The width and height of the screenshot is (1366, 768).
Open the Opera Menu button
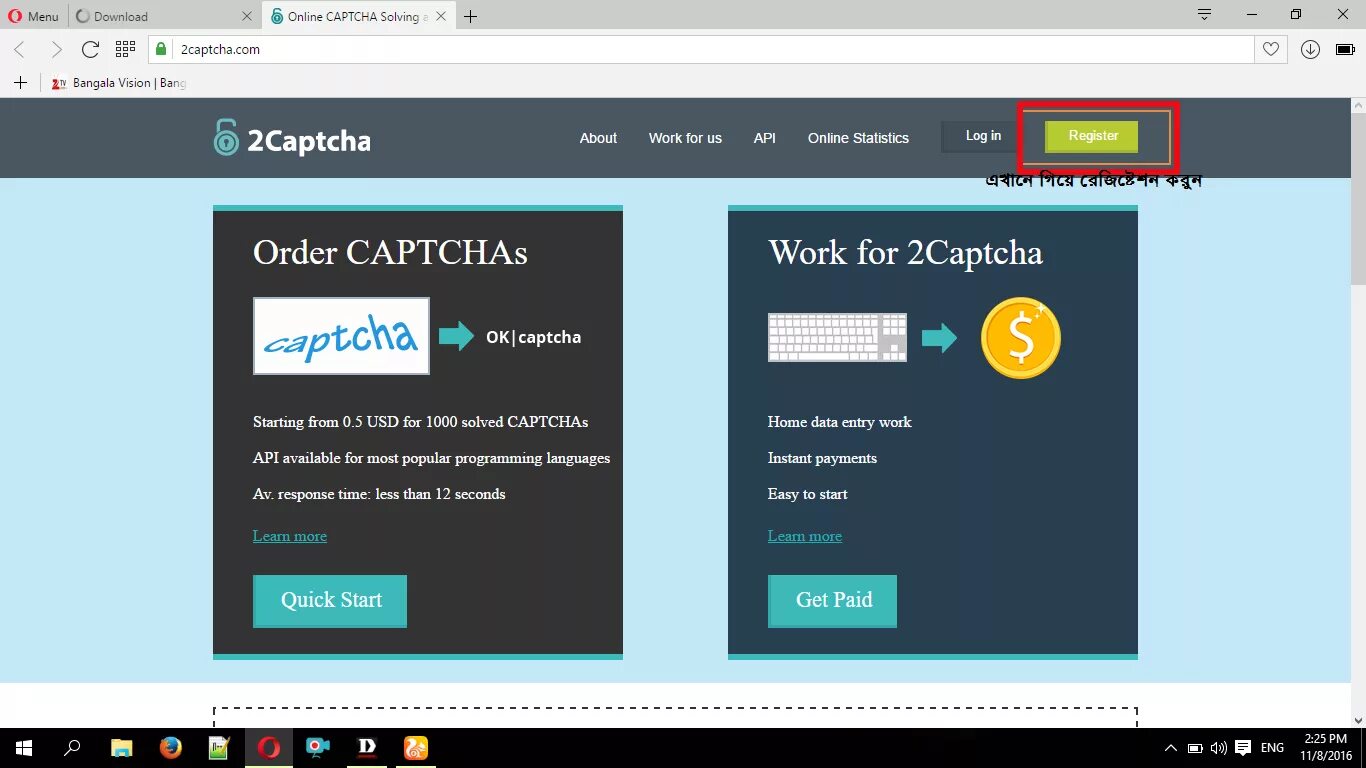point(34,16)
